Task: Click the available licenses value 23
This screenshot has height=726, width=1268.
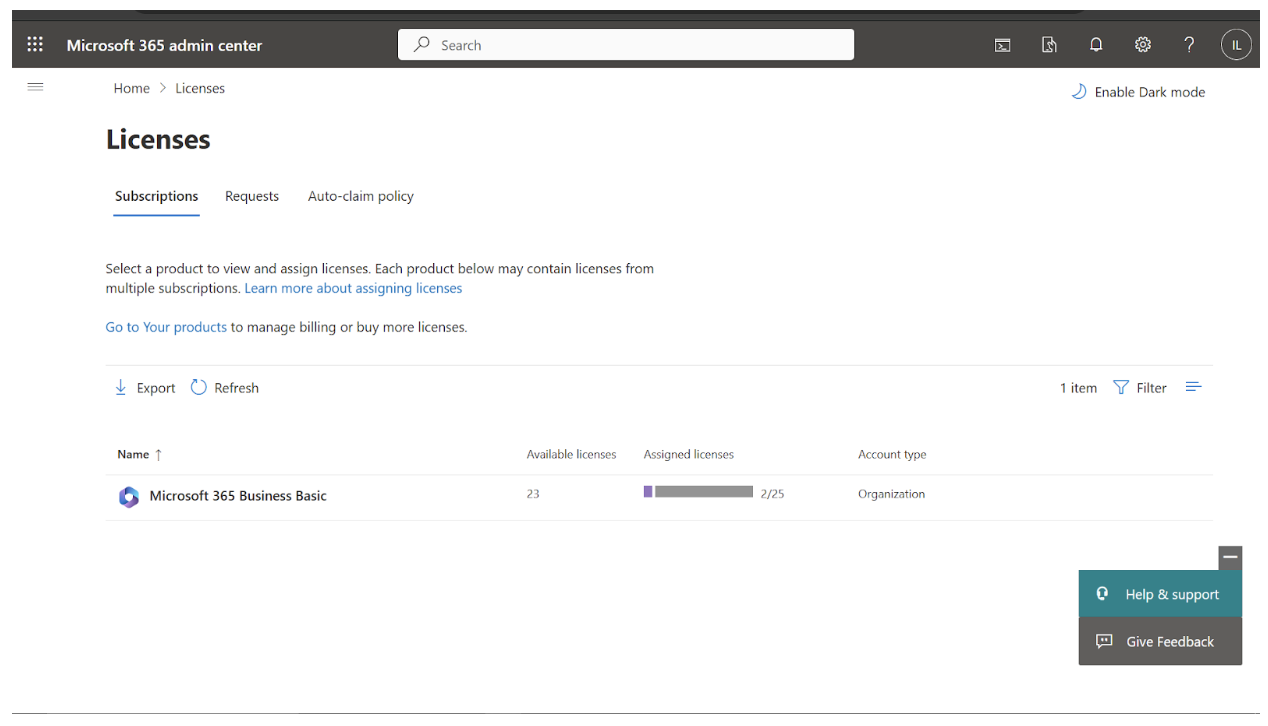Action: pos(533,494)
